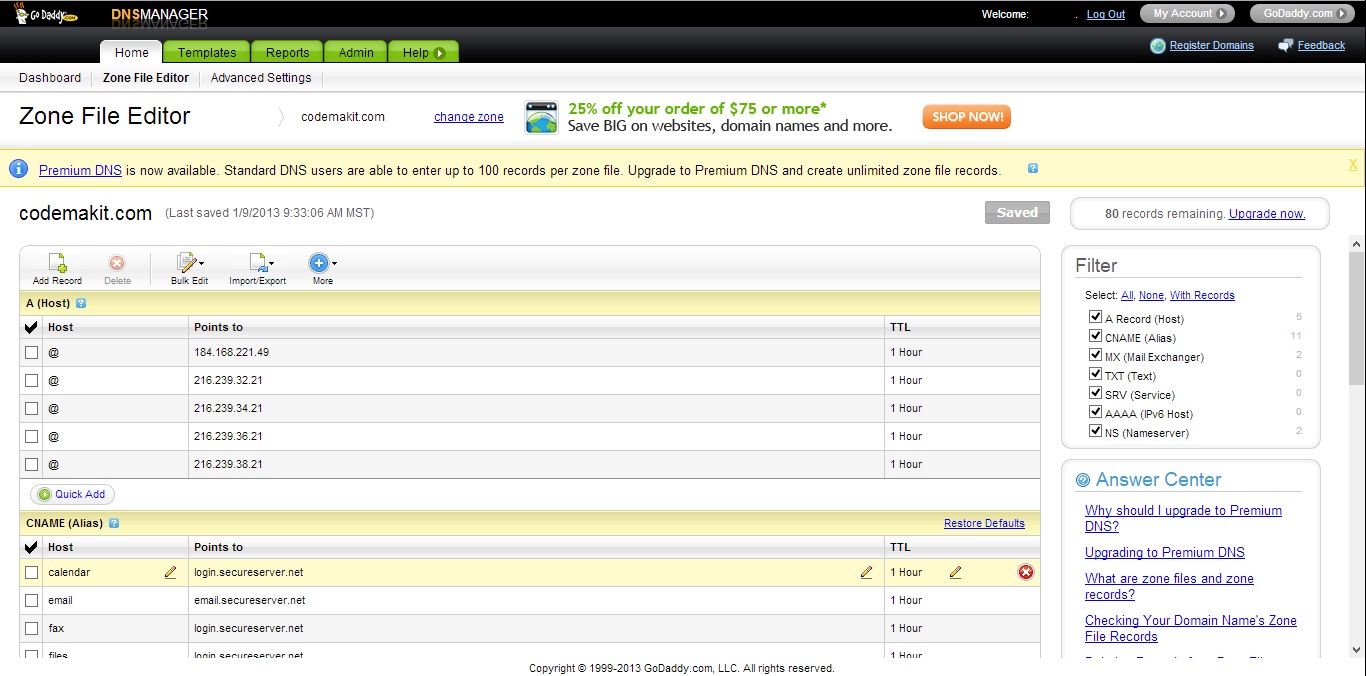Click Restore Defaults link

(984, 523)
